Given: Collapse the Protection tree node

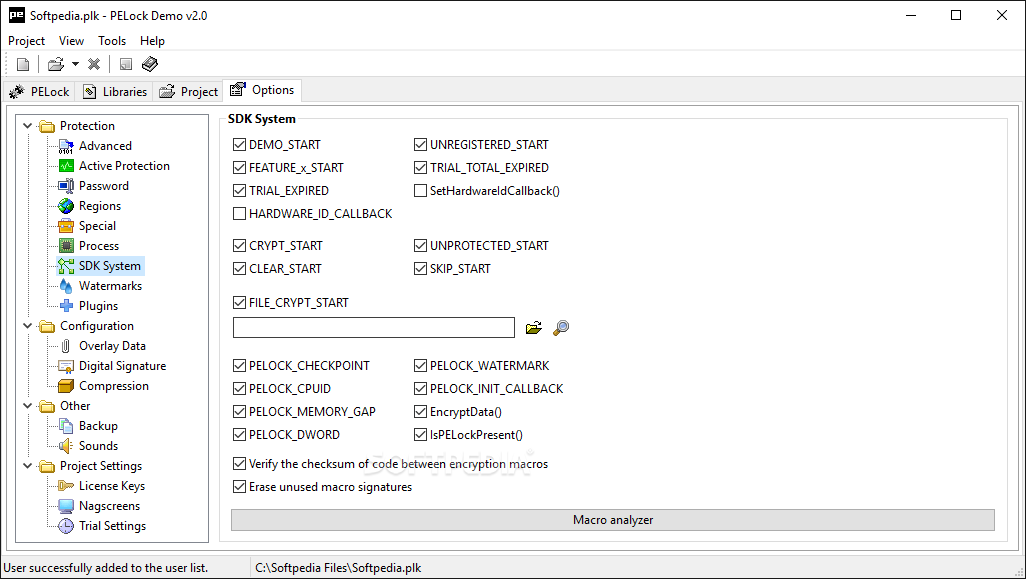Looking at the screenshot, I should tap(27, 126).
